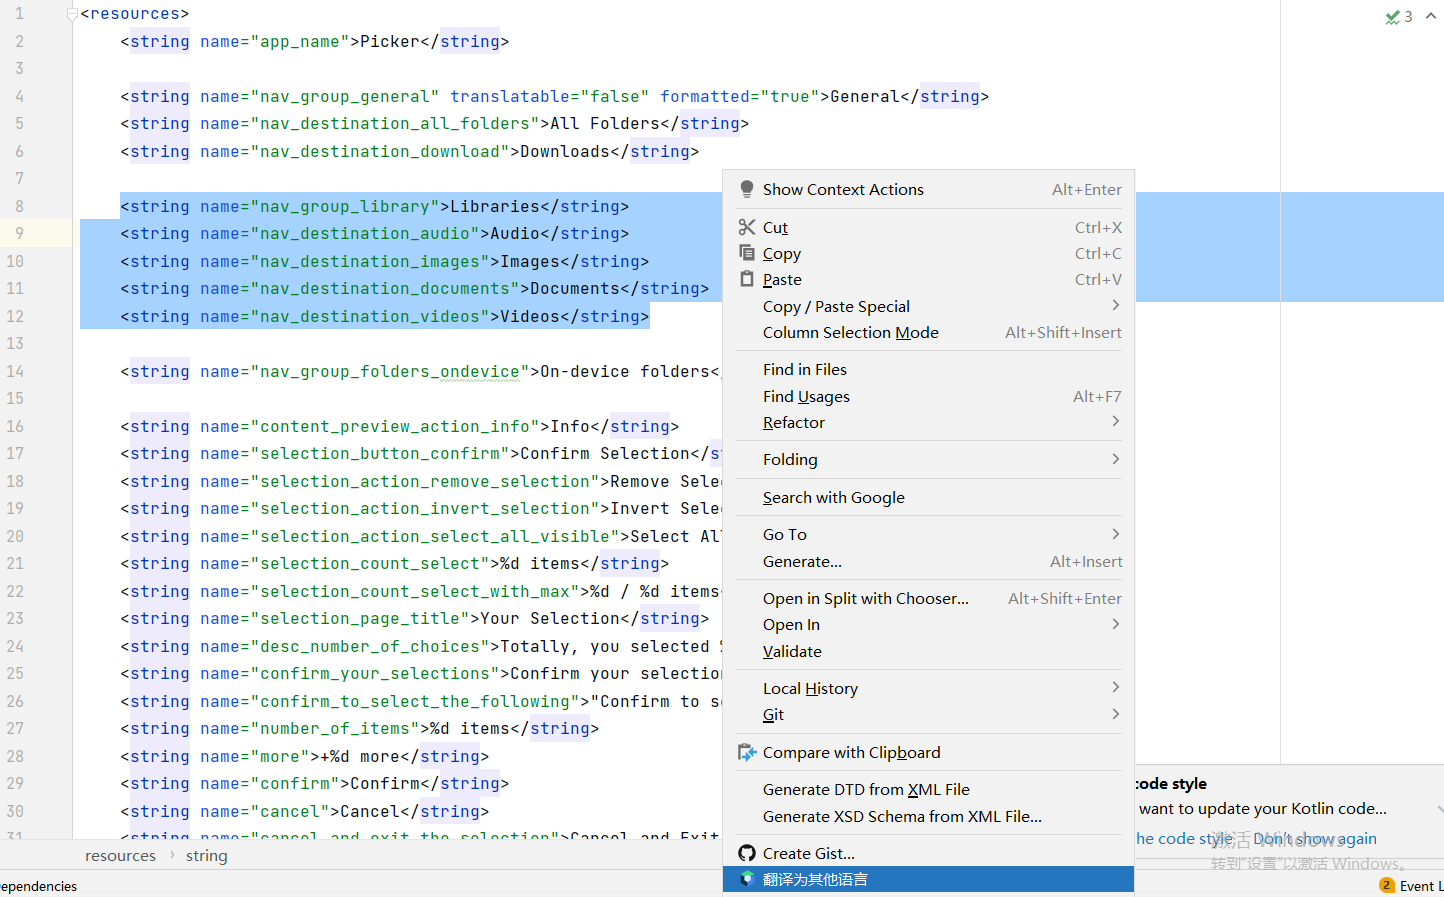
Task: Click the Event Log warning badge icon
Action: (1386, 885)
